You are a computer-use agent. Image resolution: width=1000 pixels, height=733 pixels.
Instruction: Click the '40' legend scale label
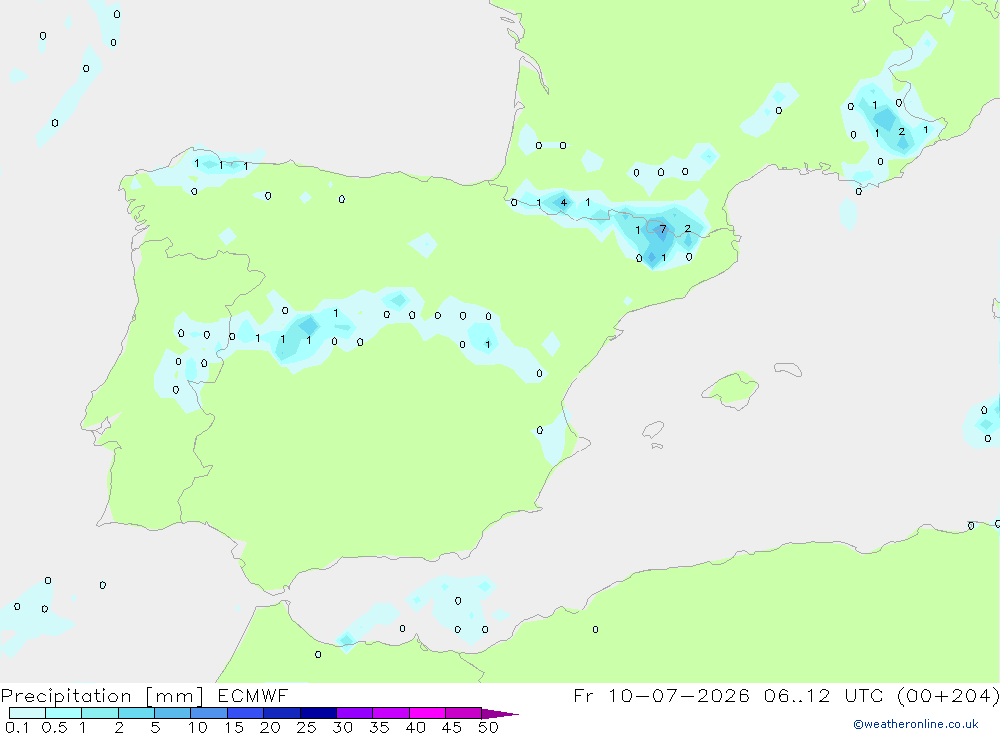coord(415,727)
